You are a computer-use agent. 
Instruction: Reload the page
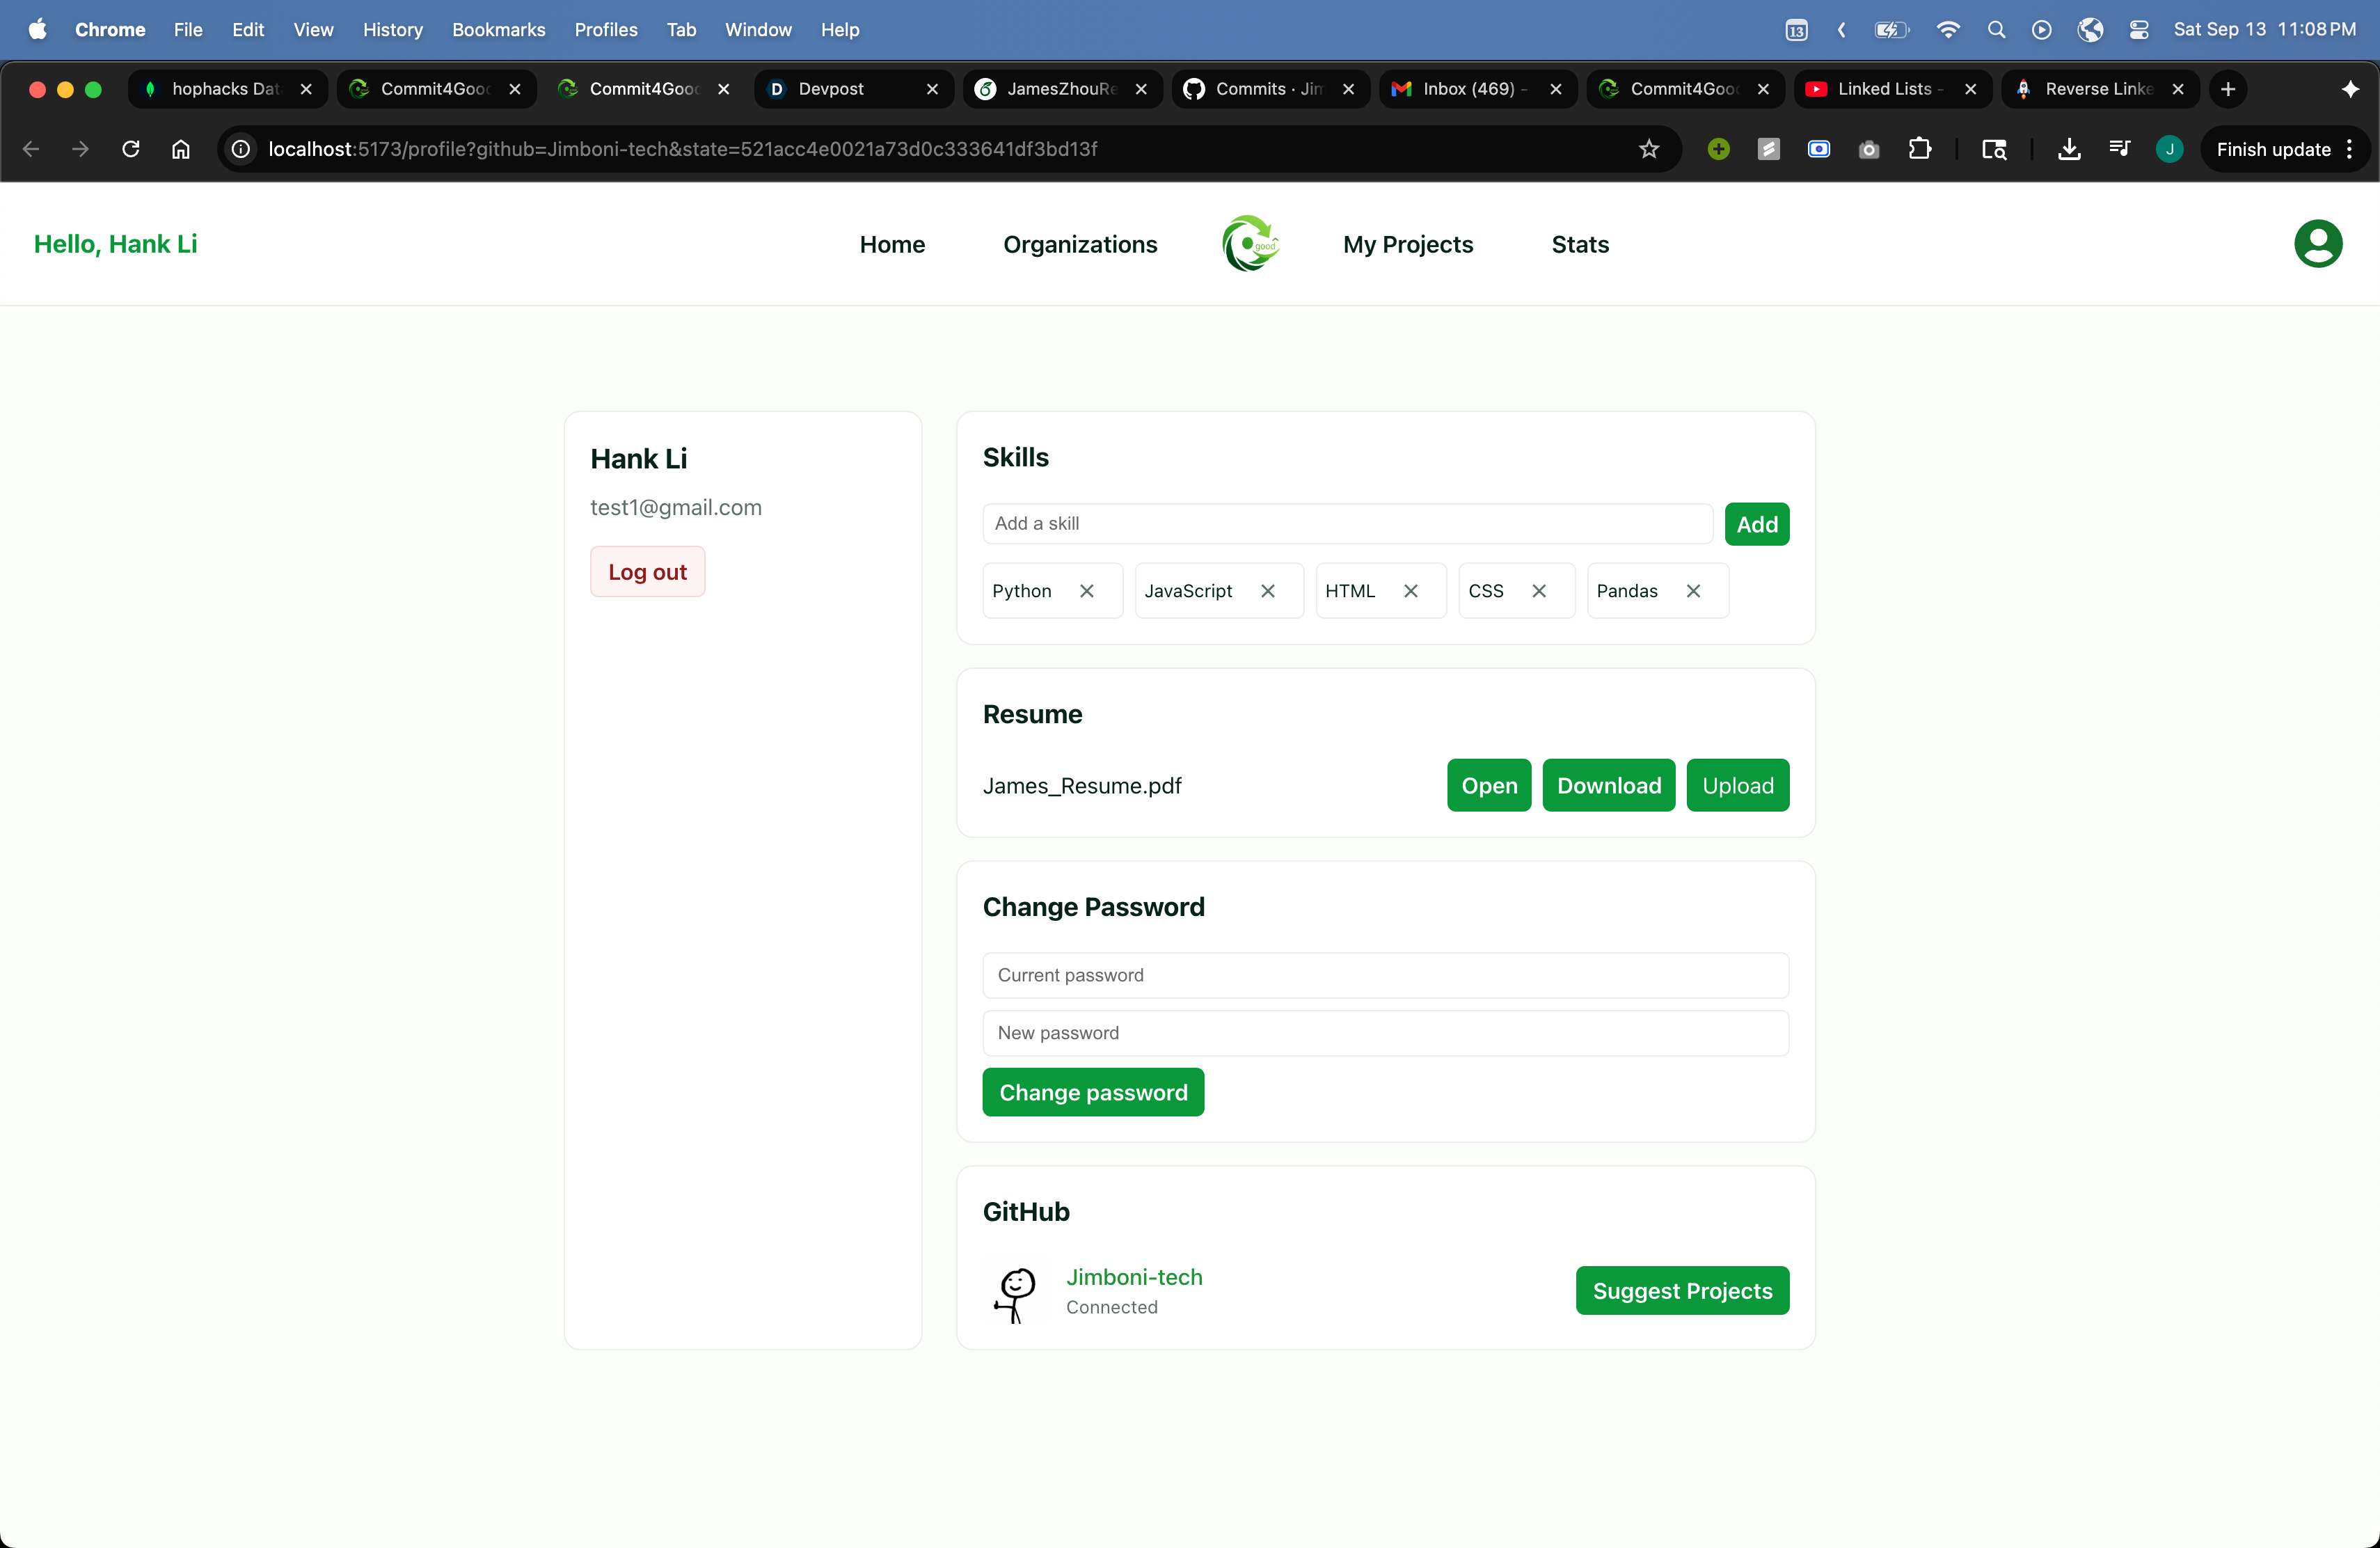131,149
